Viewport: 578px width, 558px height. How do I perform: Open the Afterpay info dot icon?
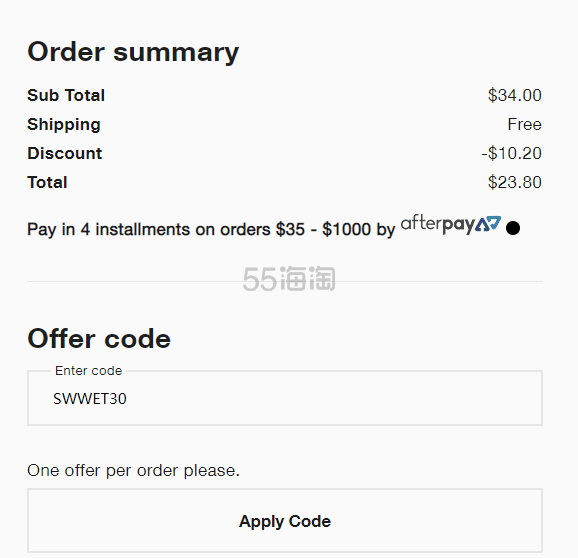coord(513,228)
